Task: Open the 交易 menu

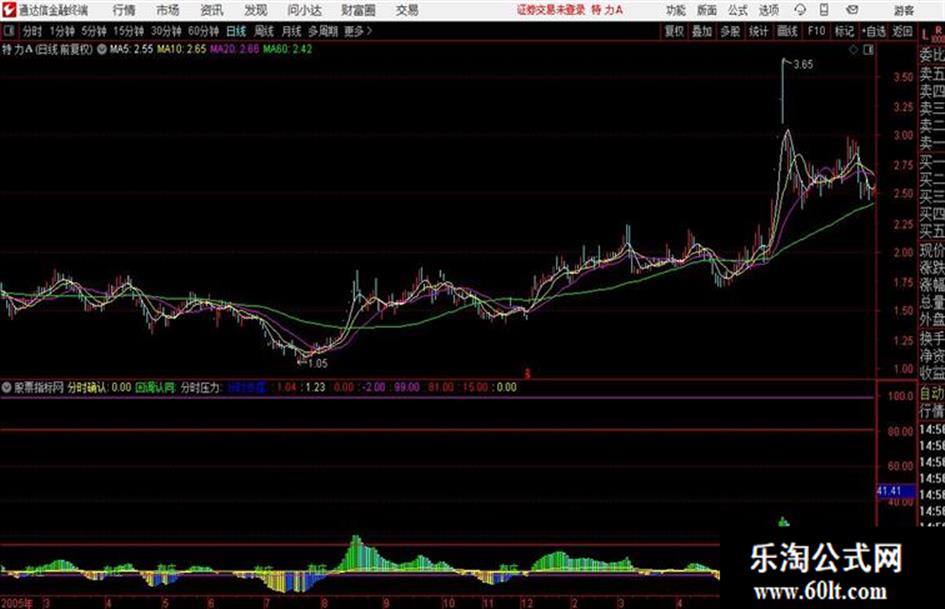Action: tap(407, 10)
